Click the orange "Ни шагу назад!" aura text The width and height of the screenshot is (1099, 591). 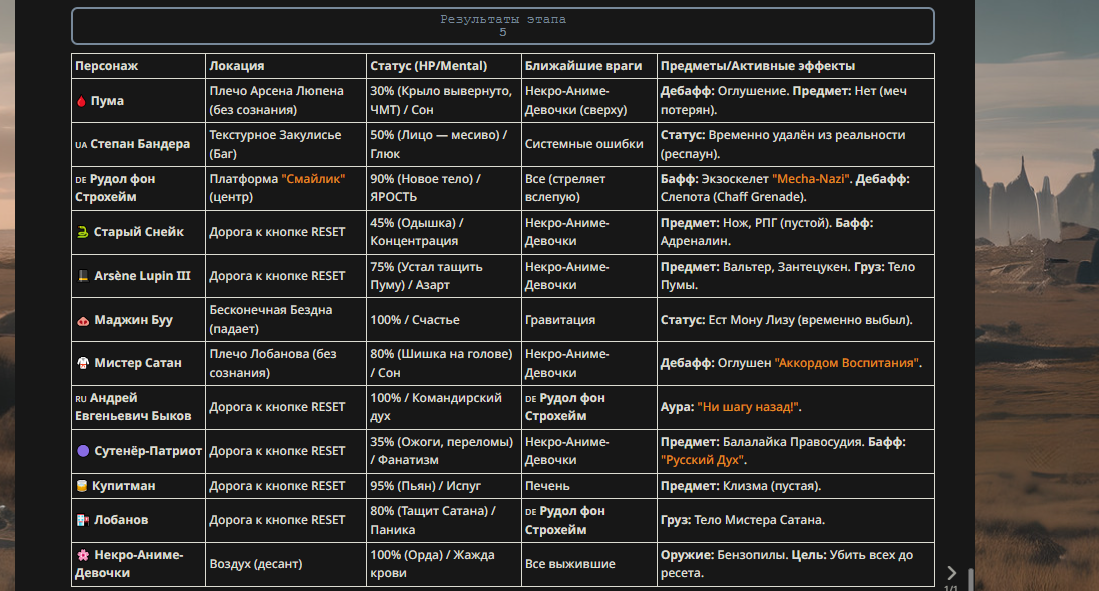(749, 407)
